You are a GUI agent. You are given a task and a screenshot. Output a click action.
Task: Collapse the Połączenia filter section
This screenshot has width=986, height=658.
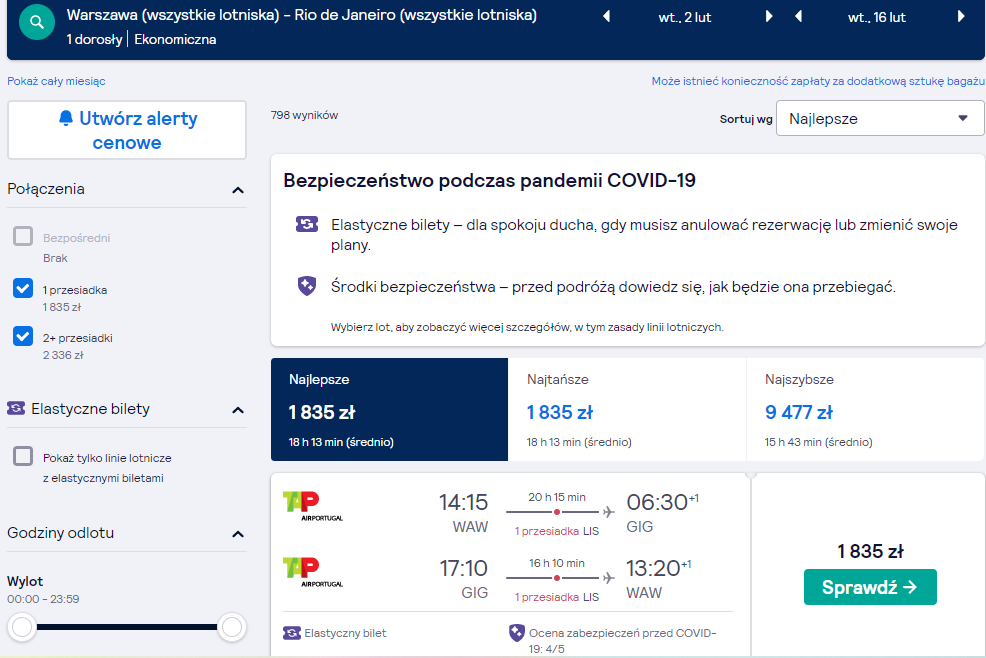238,190
